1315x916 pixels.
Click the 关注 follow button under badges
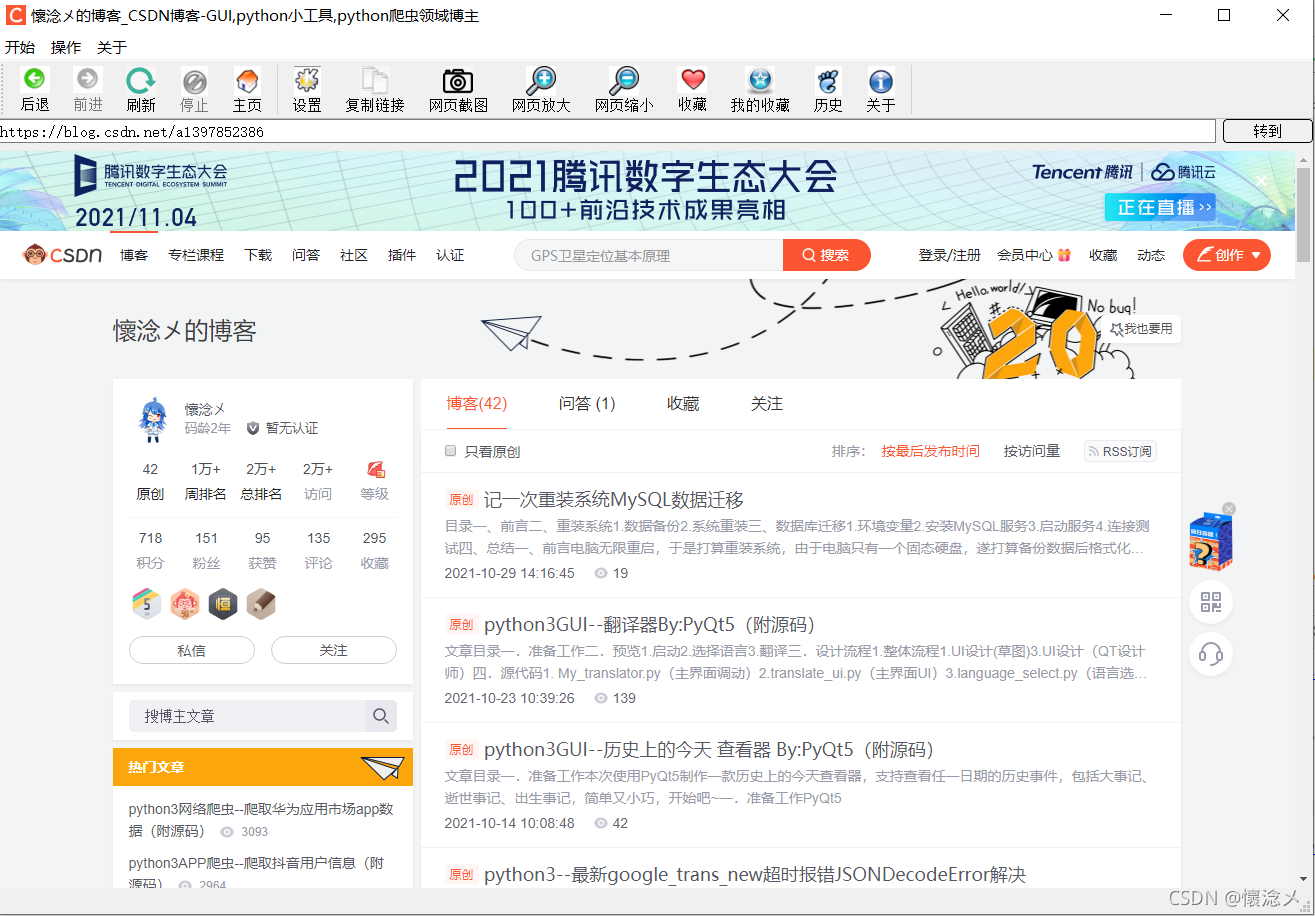334,650
